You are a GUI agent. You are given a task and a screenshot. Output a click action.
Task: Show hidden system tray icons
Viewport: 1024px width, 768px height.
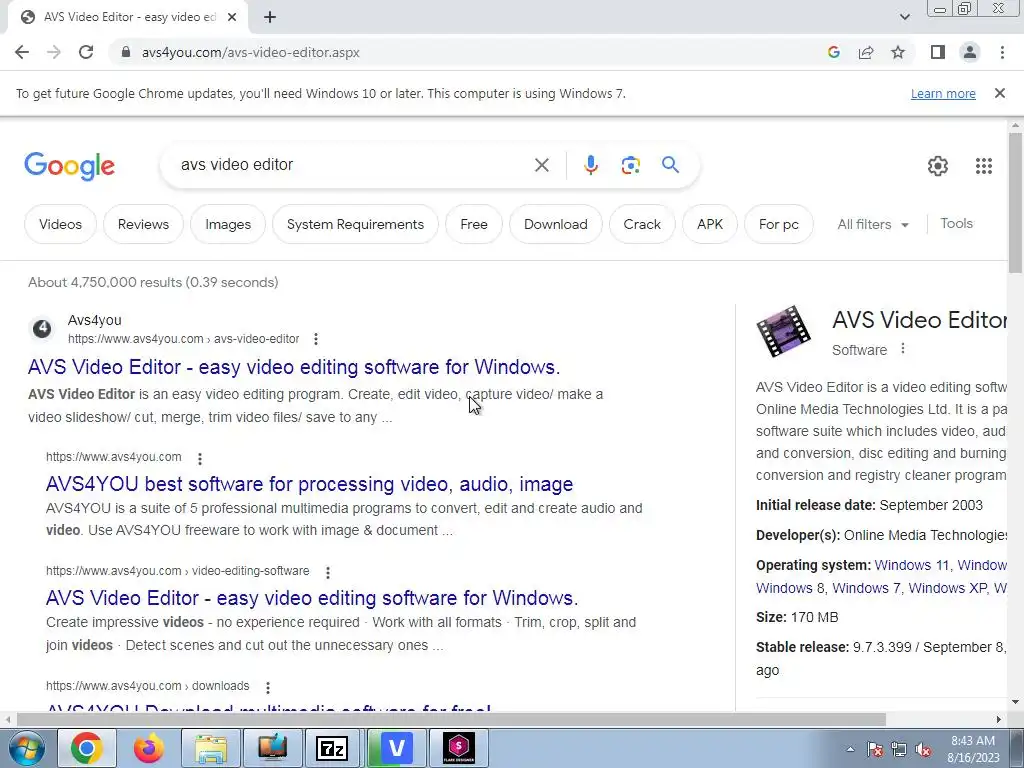(x=850, y=750)
